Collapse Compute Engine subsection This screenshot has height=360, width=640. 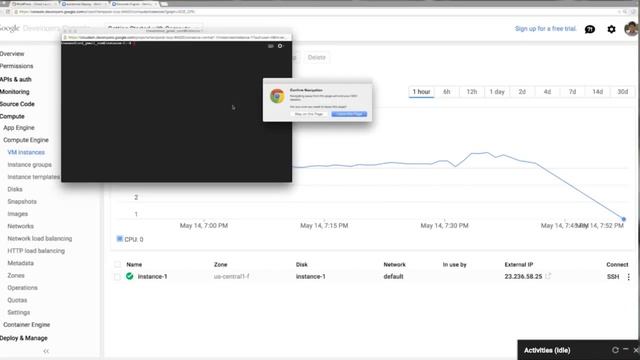(26, 140)
